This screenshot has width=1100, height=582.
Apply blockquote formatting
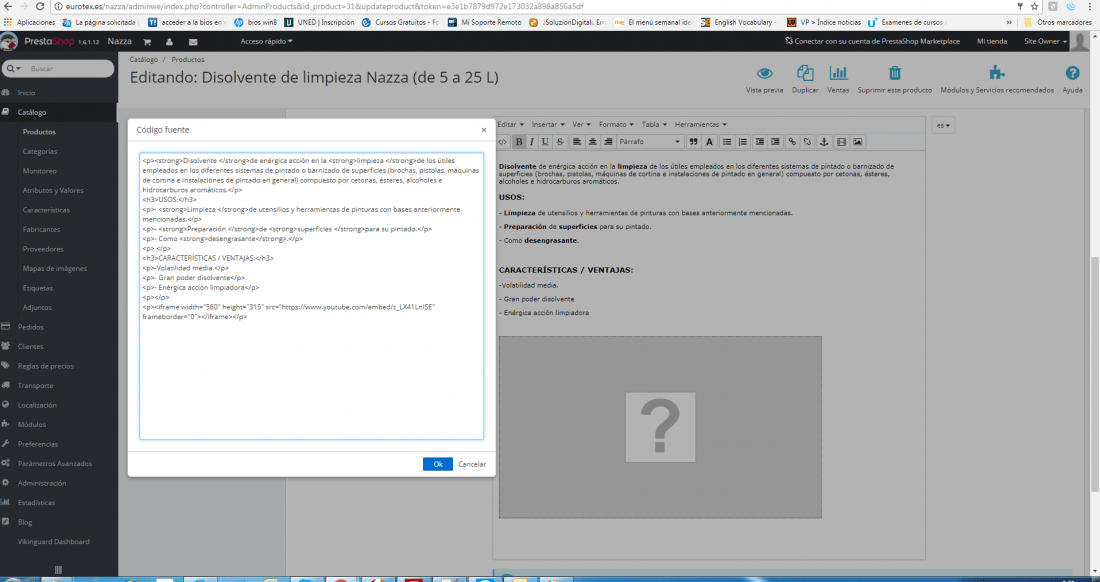tap(694, 142)
